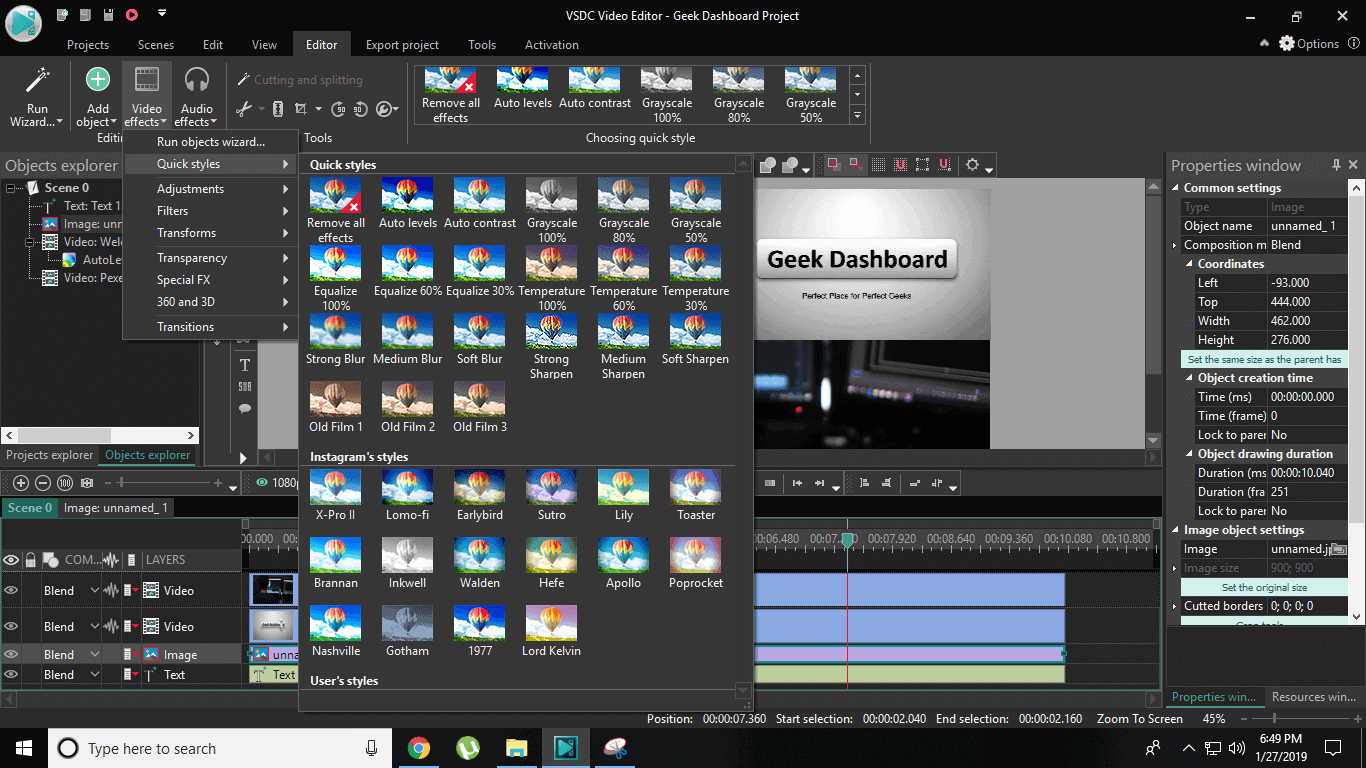The height and width of the screenshot is (768, 1366).
Task: Collapse the Scene 0 tree node
Action: [11, 188]
